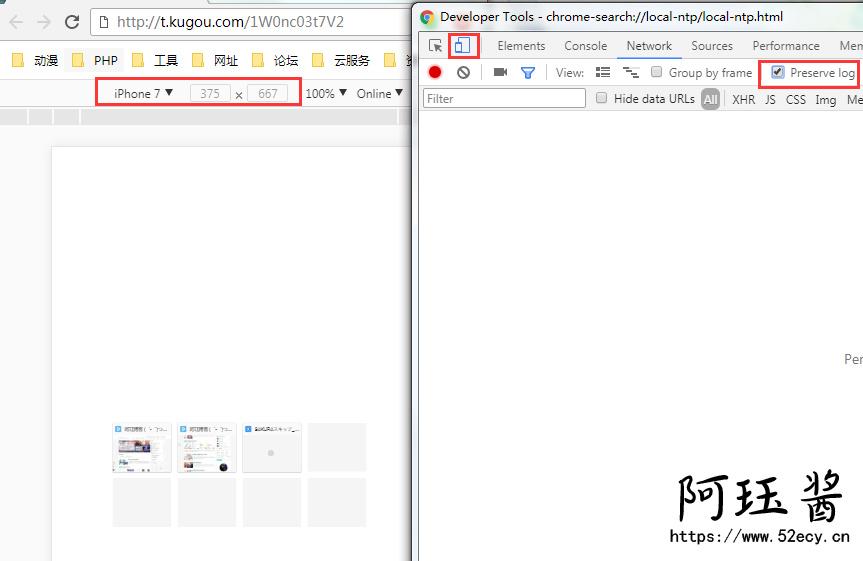Open the 100% zoom dropdown
Screen dimensions: 863x561
click(326, 93)
